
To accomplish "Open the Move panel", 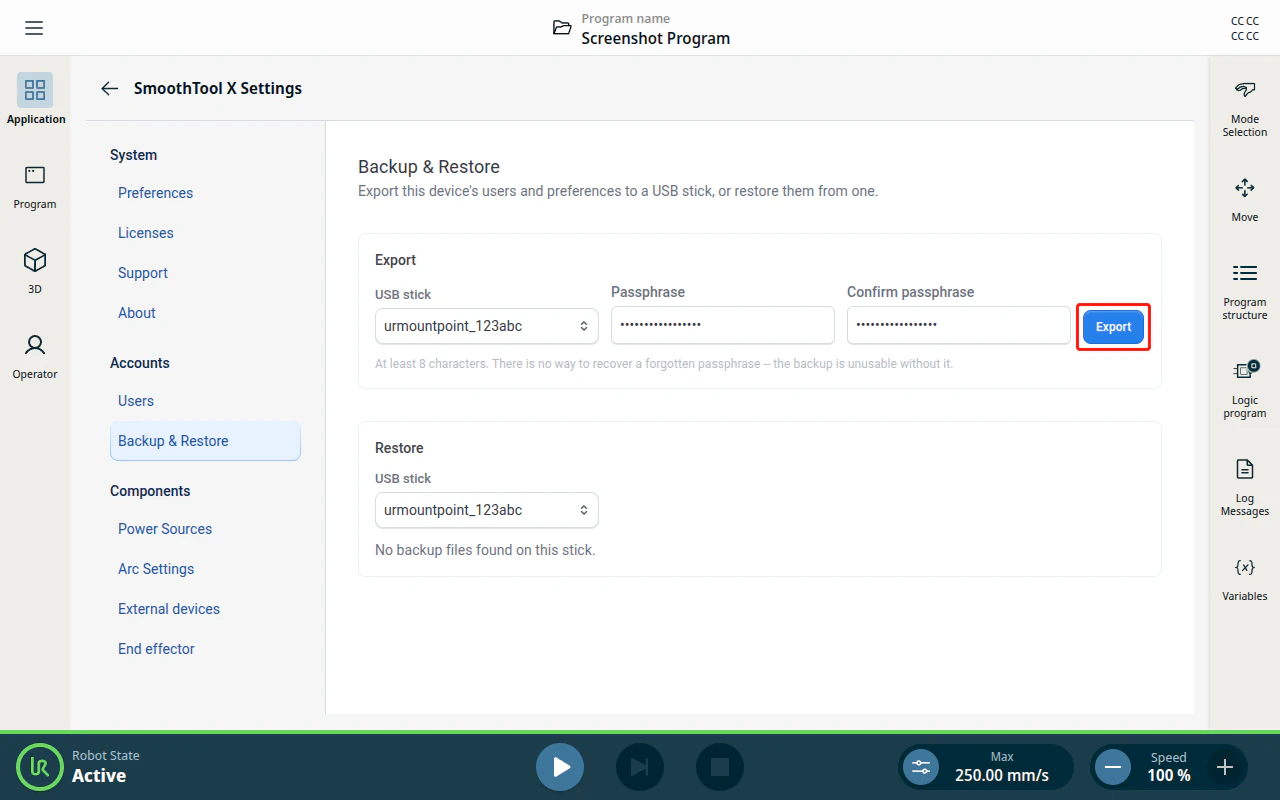I will coord(1245,199).
